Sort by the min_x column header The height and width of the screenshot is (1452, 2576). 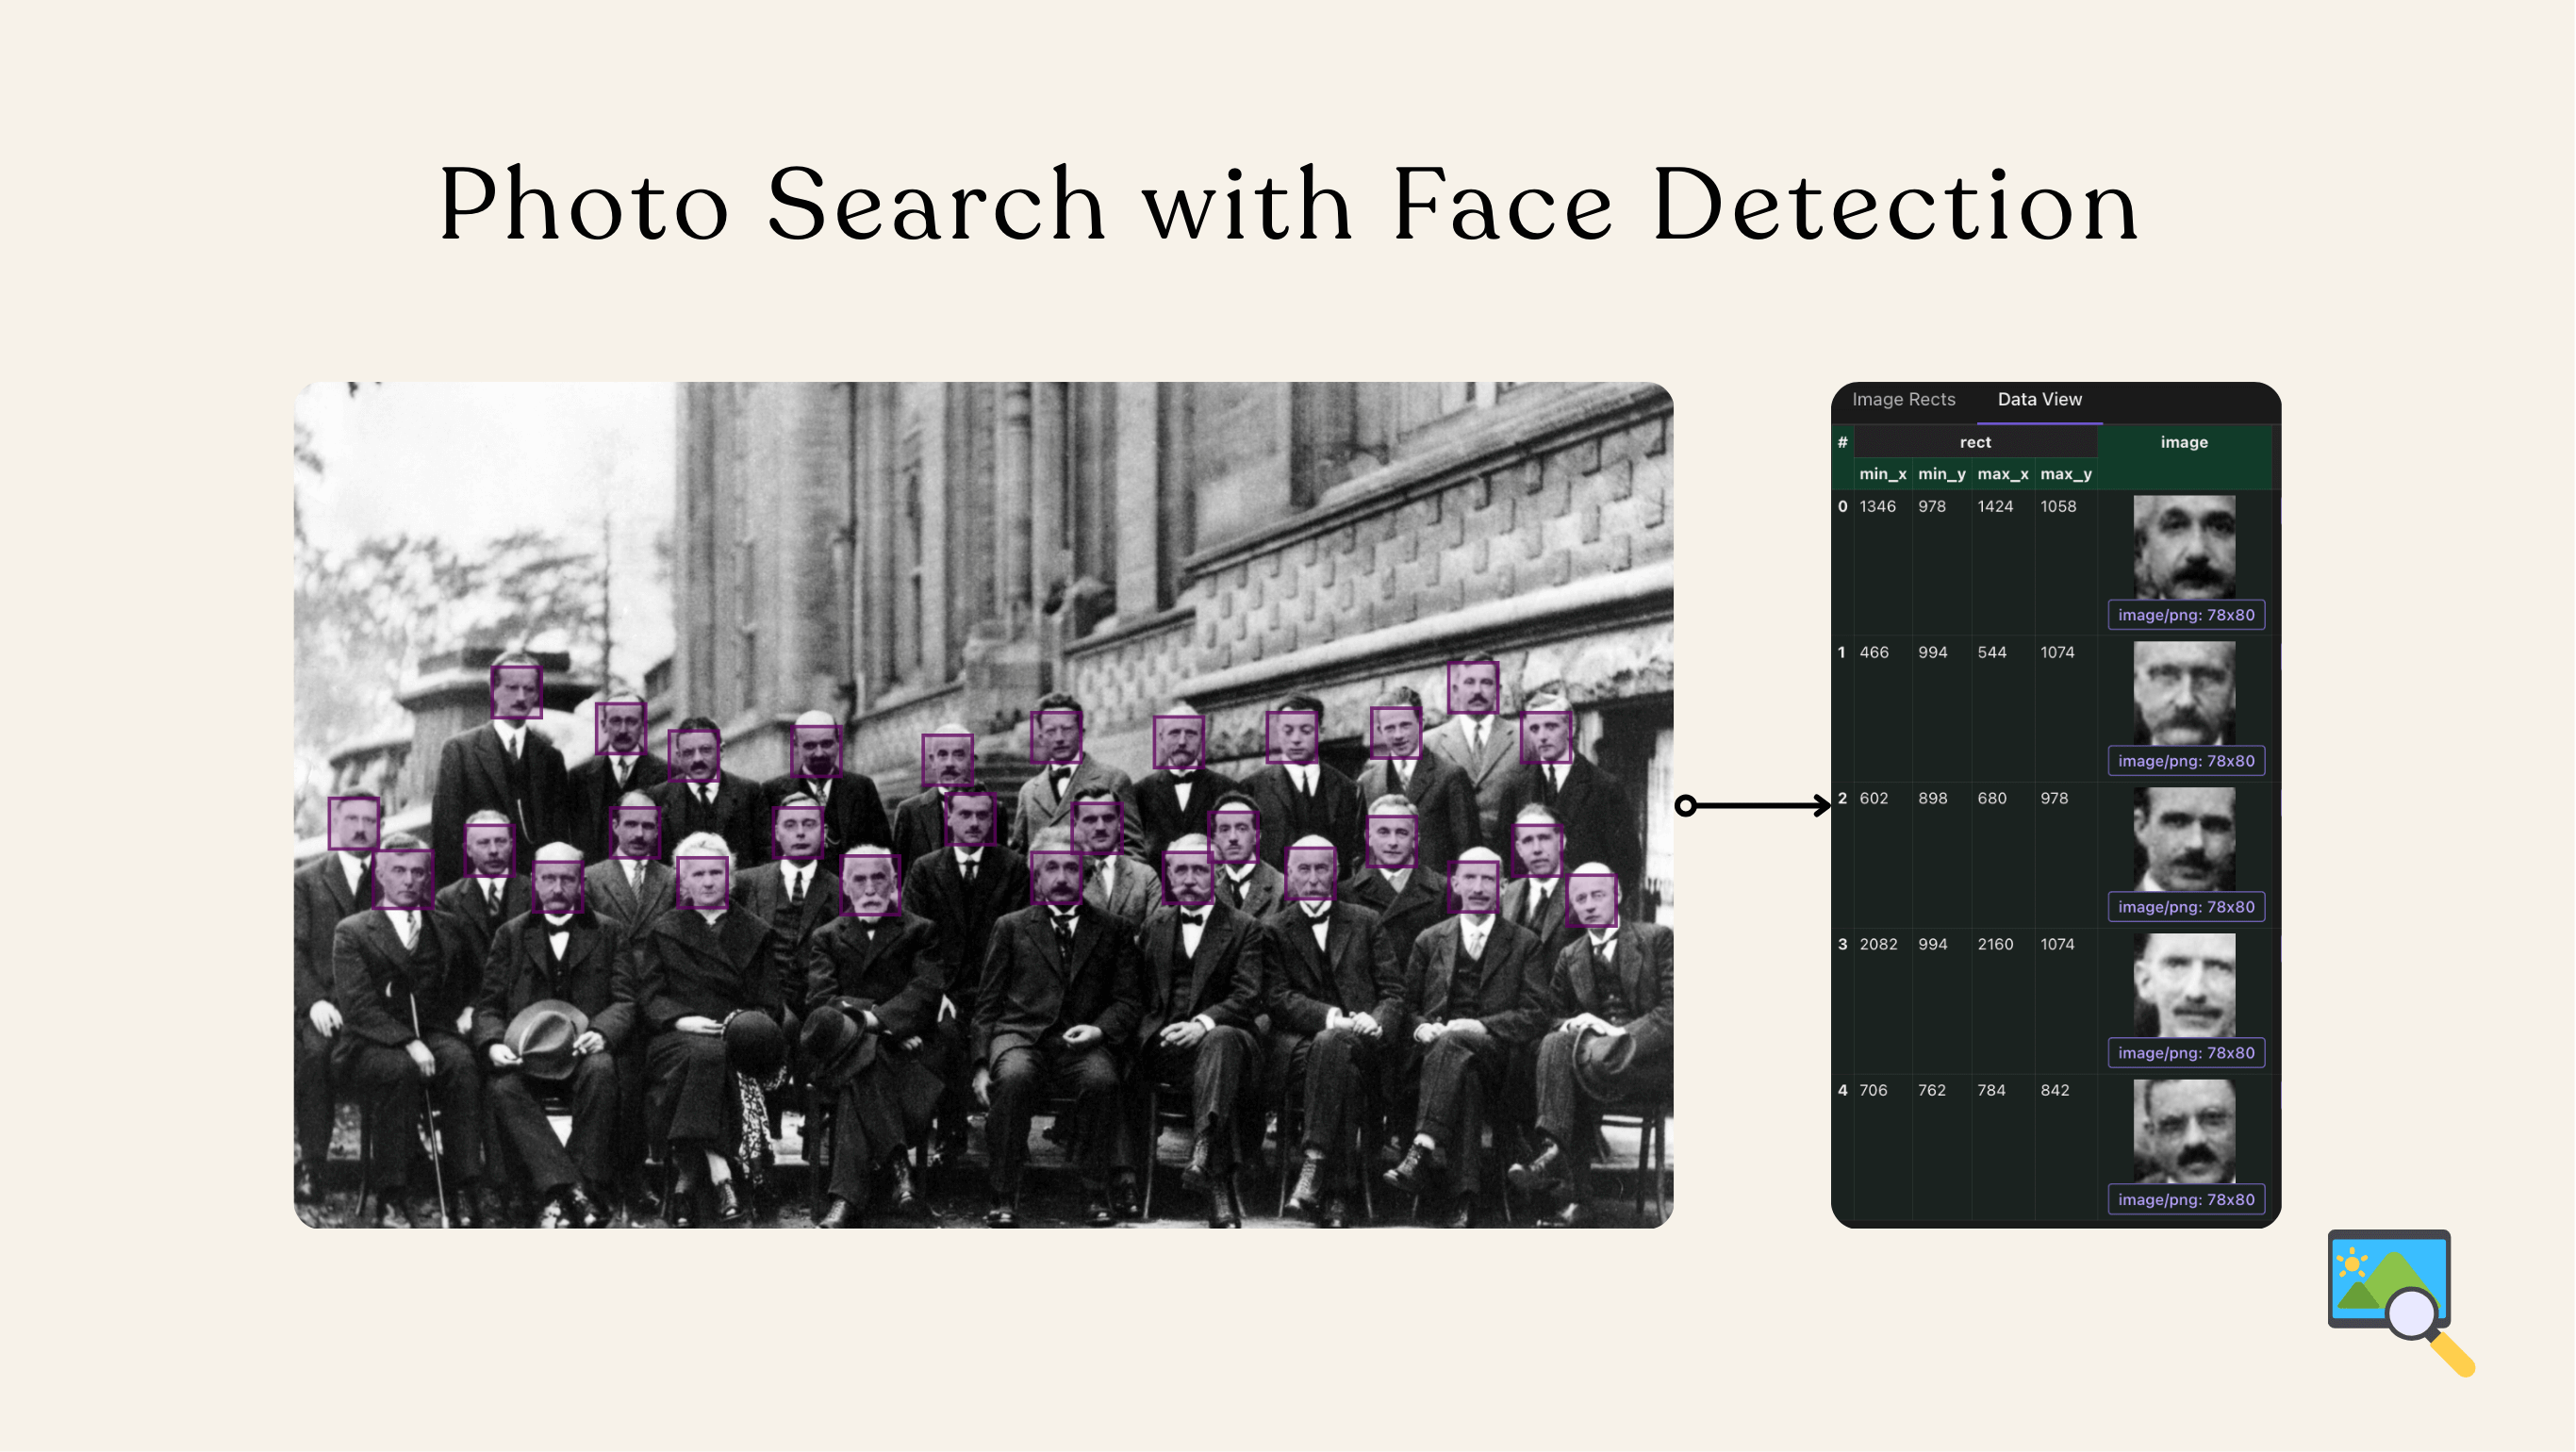[1881, 474]
